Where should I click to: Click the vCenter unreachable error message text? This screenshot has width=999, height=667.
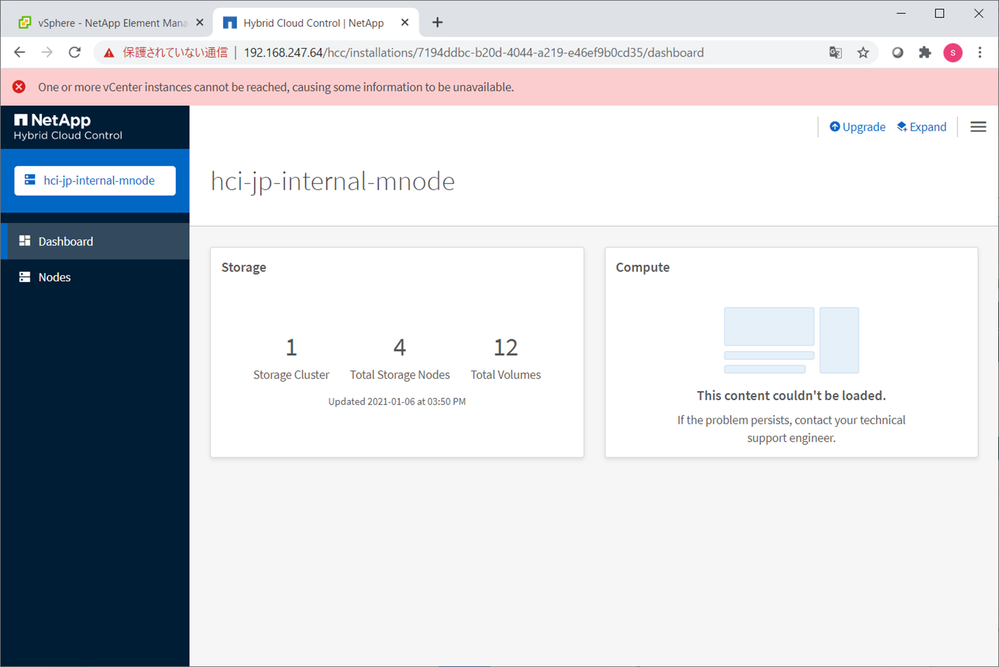(276, 87)
